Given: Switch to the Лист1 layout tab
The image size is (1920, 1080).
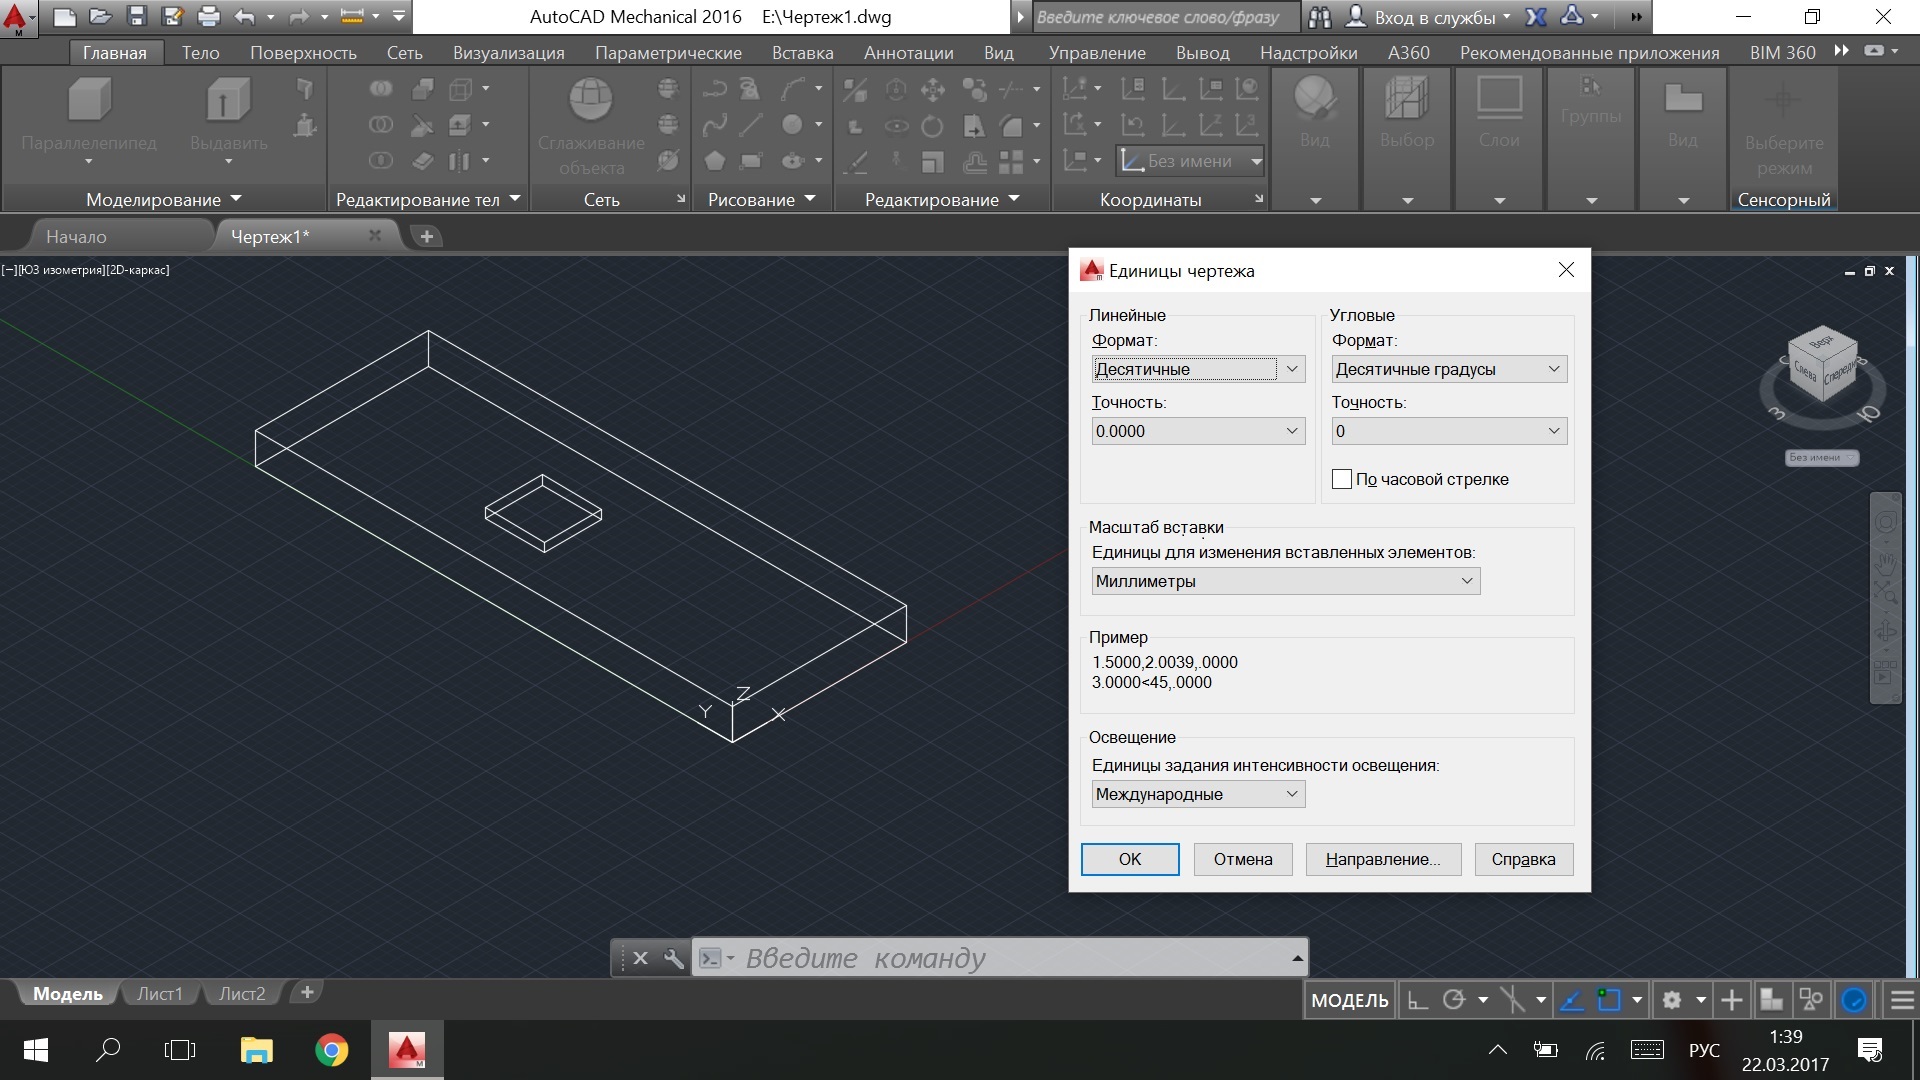Looking at the screenshot, I should tap(160, 993).
